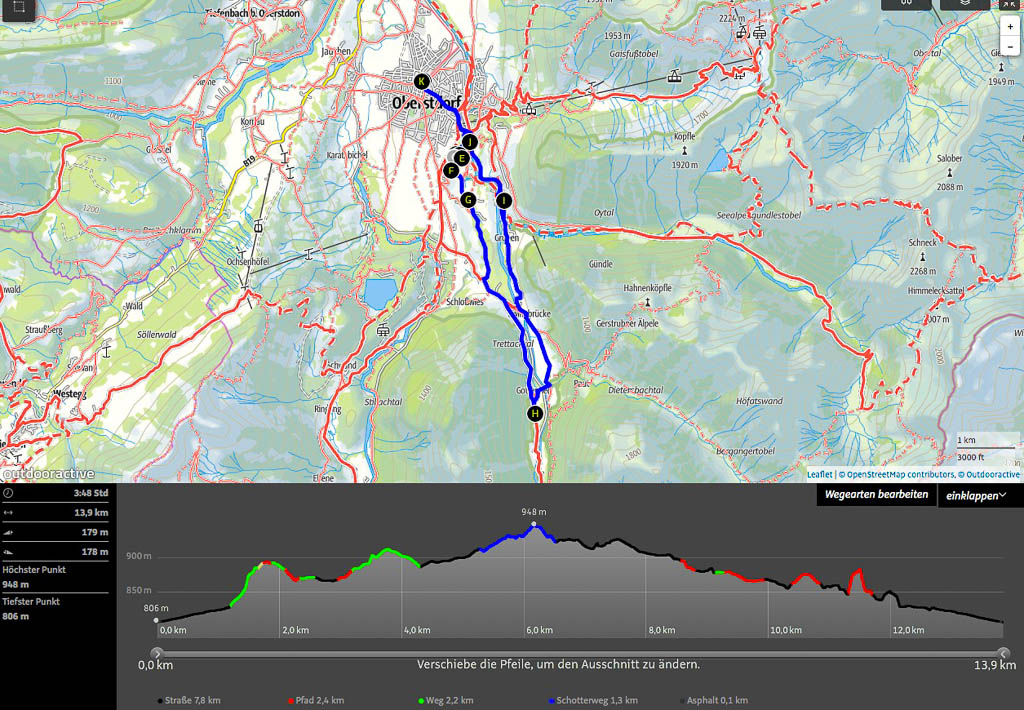Click the fullscreen arrows icon

coord(1011,5)
